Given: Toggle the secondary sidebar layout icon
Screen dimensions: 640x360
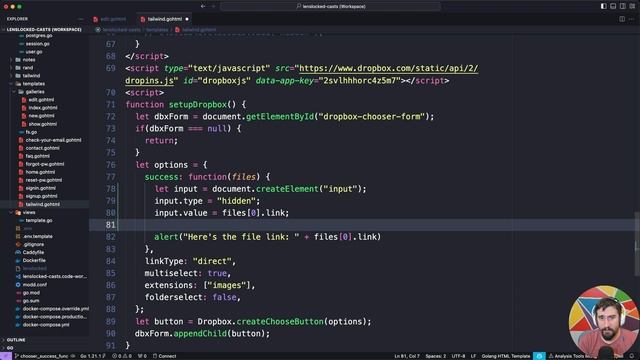Looking at the screenshot, I should (622, 6).
